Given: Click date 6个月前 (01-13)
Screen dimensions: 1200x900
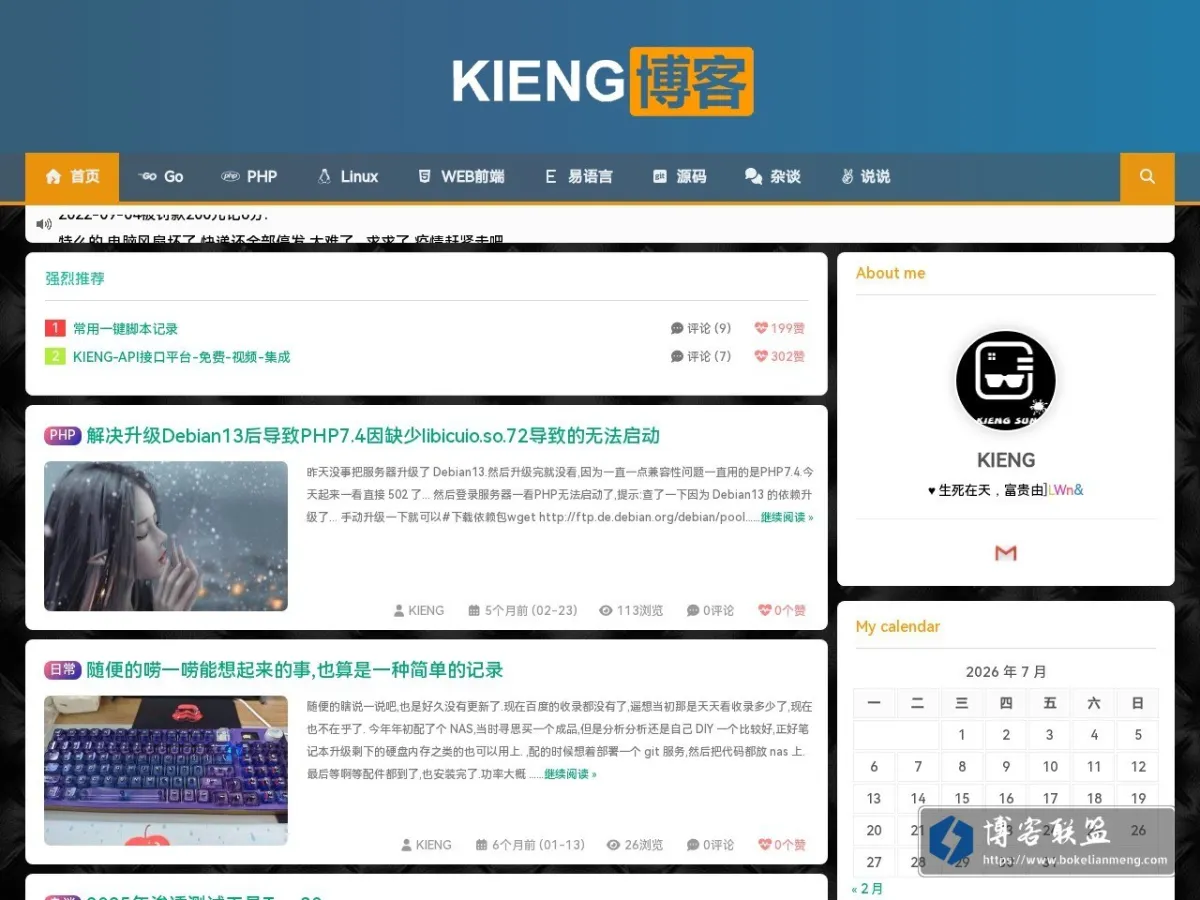Looking at the screenshot, I should 530,845.
